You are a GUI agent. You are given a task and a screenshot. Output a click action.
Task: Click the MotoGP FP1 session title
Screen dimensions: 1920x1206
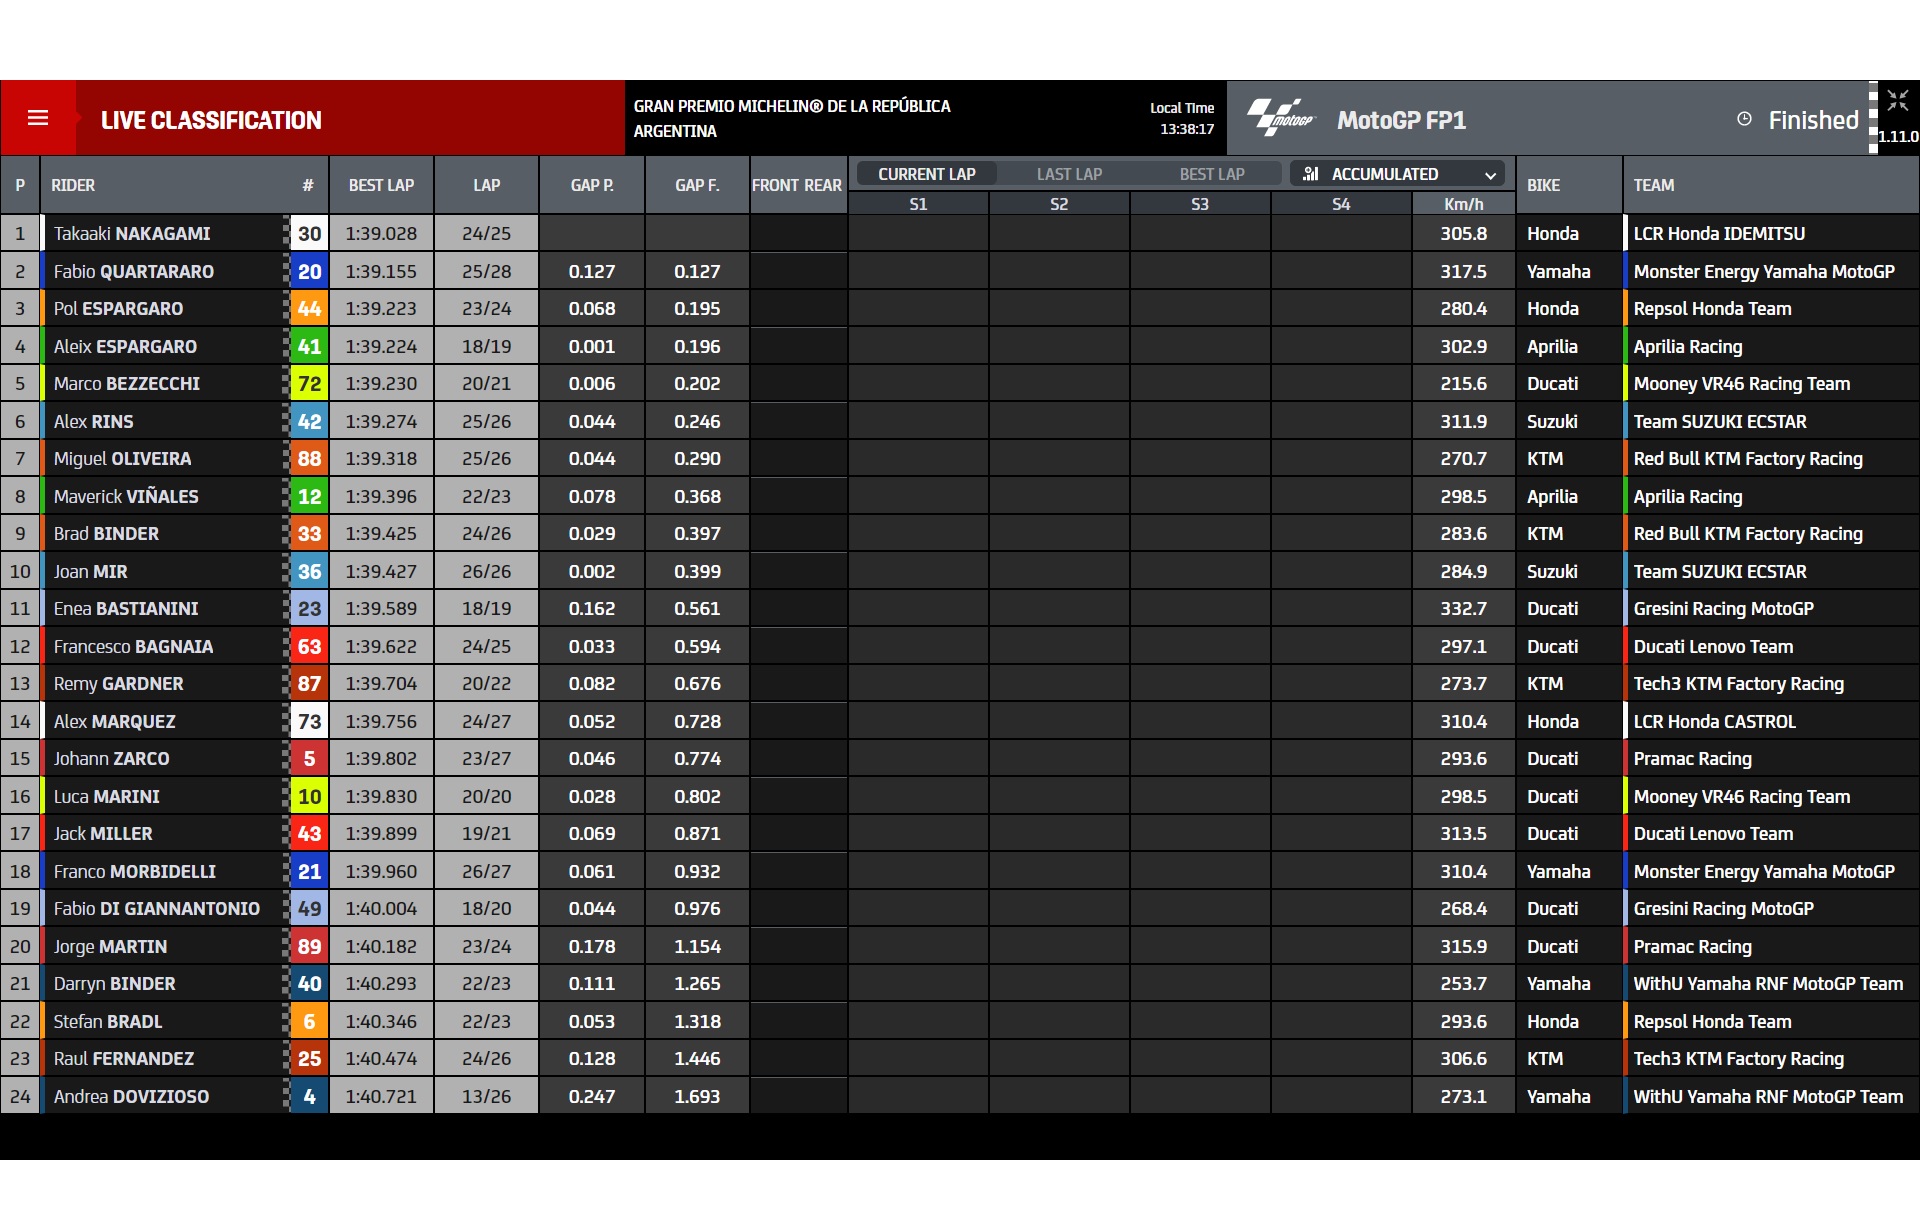tap(1401, 120)
